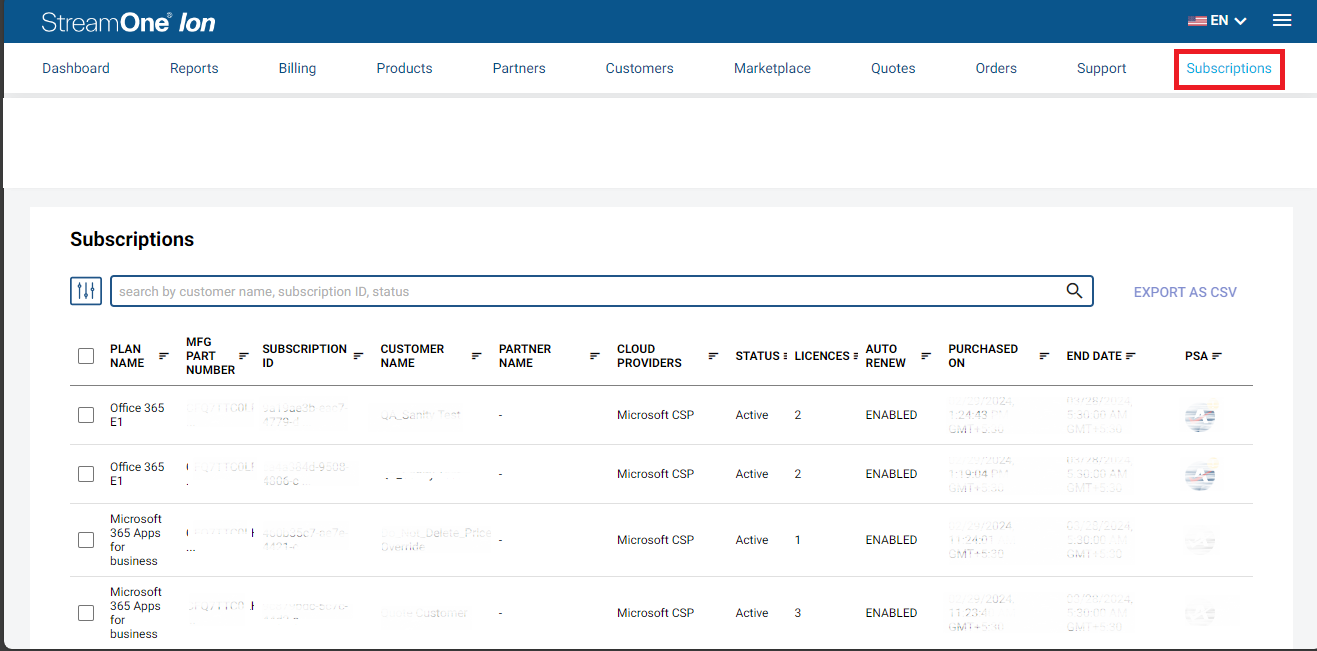Check the row with 3 licences checkbox
This screenshot has width=1317, height=651.
86,613
